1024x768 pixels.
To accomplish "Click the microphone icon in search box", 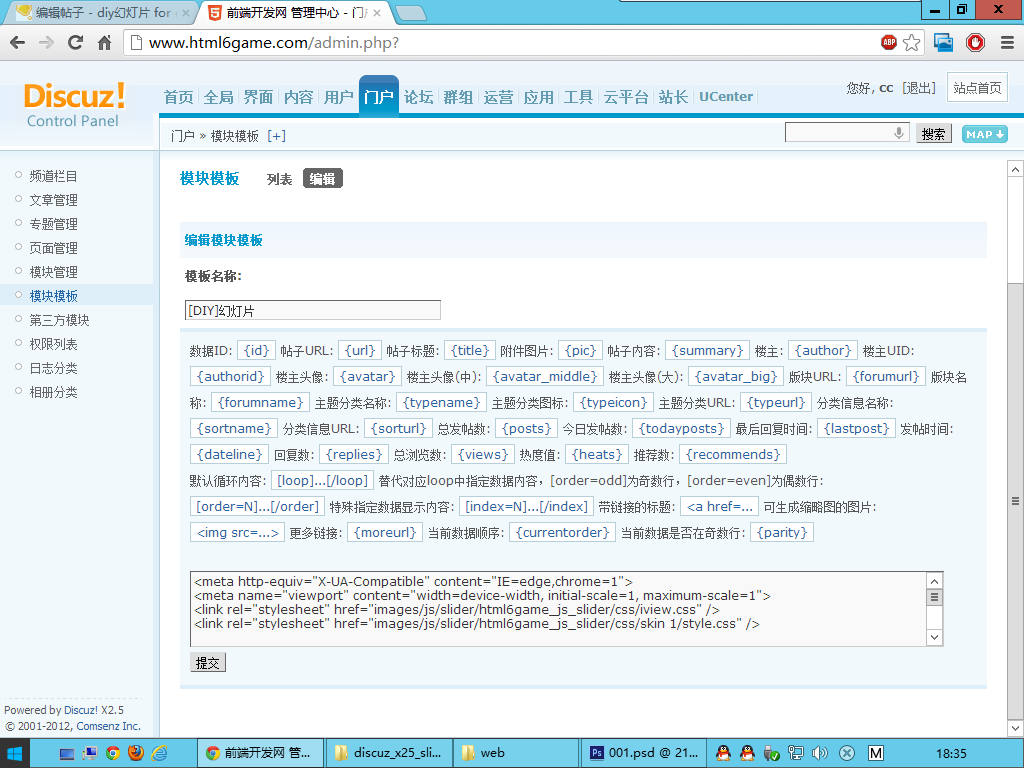I will point(899,133).
